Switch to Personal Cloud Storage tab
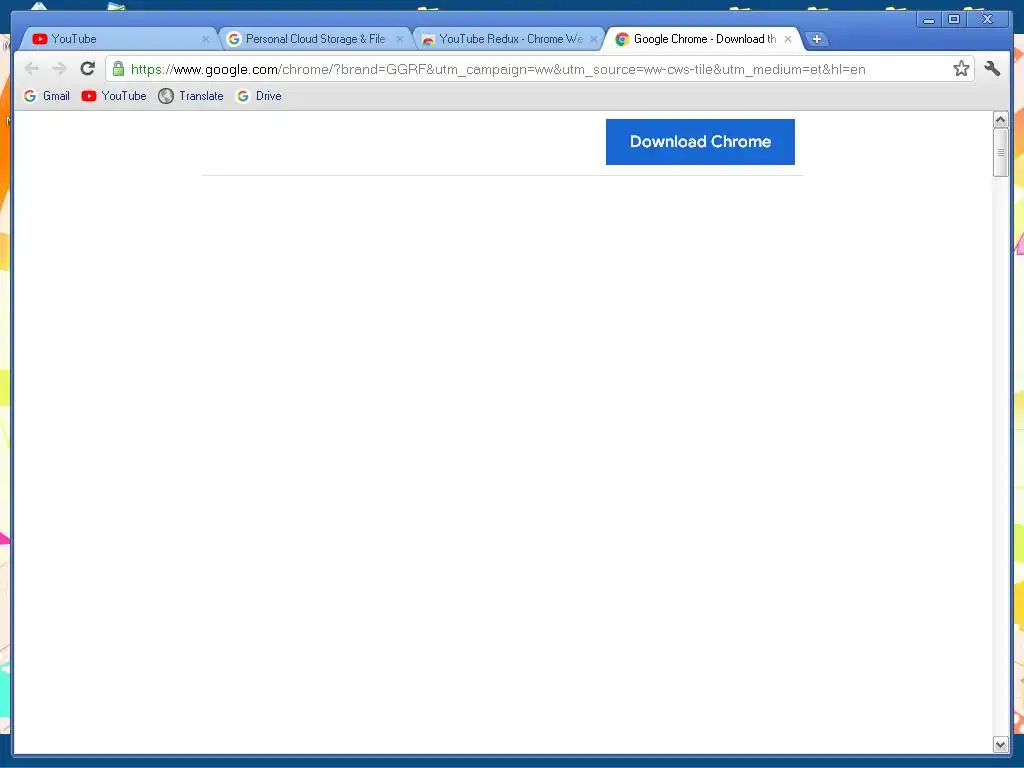This screenshot has height=768, width=1024. pyautogui.click(x=315, y=39)
